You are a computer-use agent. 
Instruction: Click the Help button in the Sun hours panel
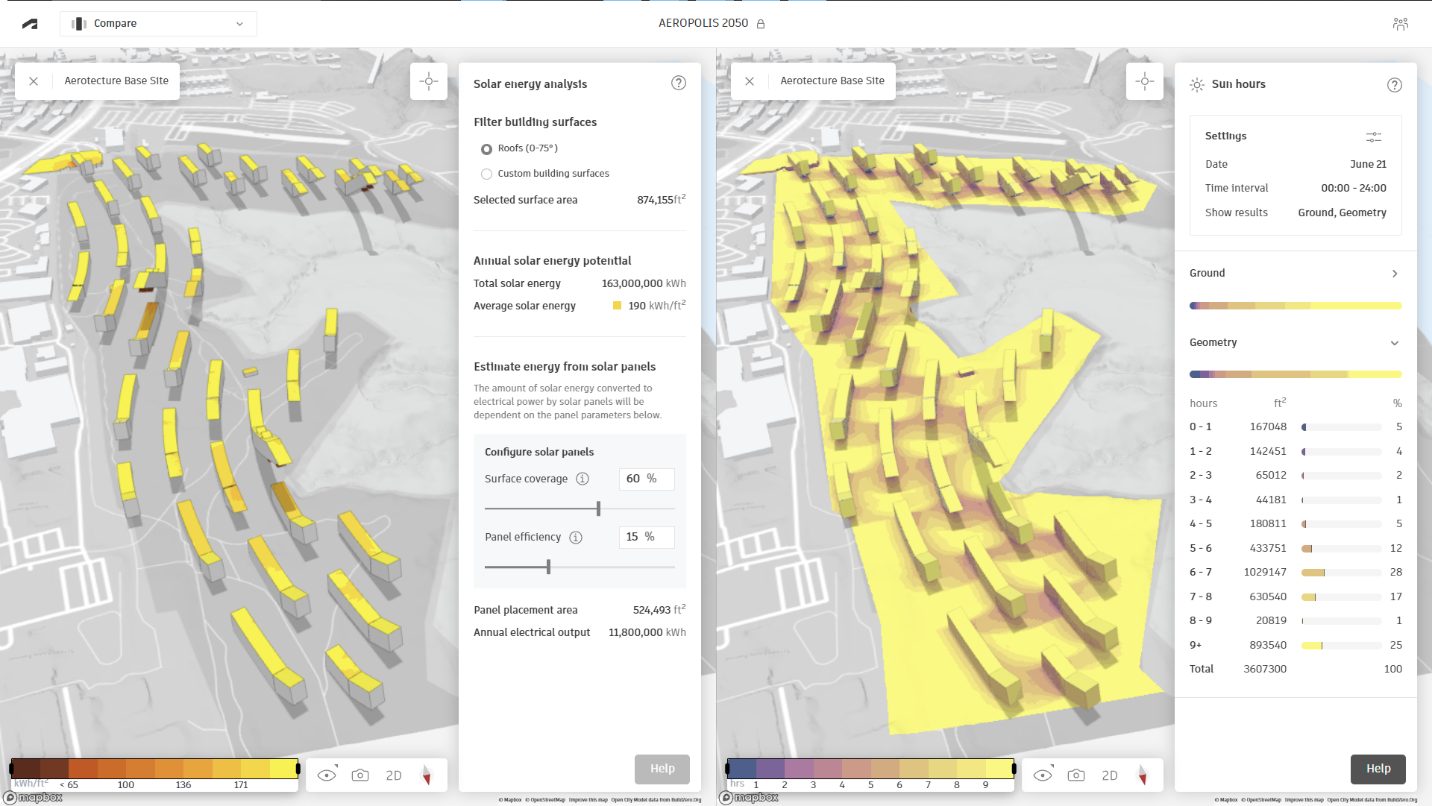(1378, 769)
